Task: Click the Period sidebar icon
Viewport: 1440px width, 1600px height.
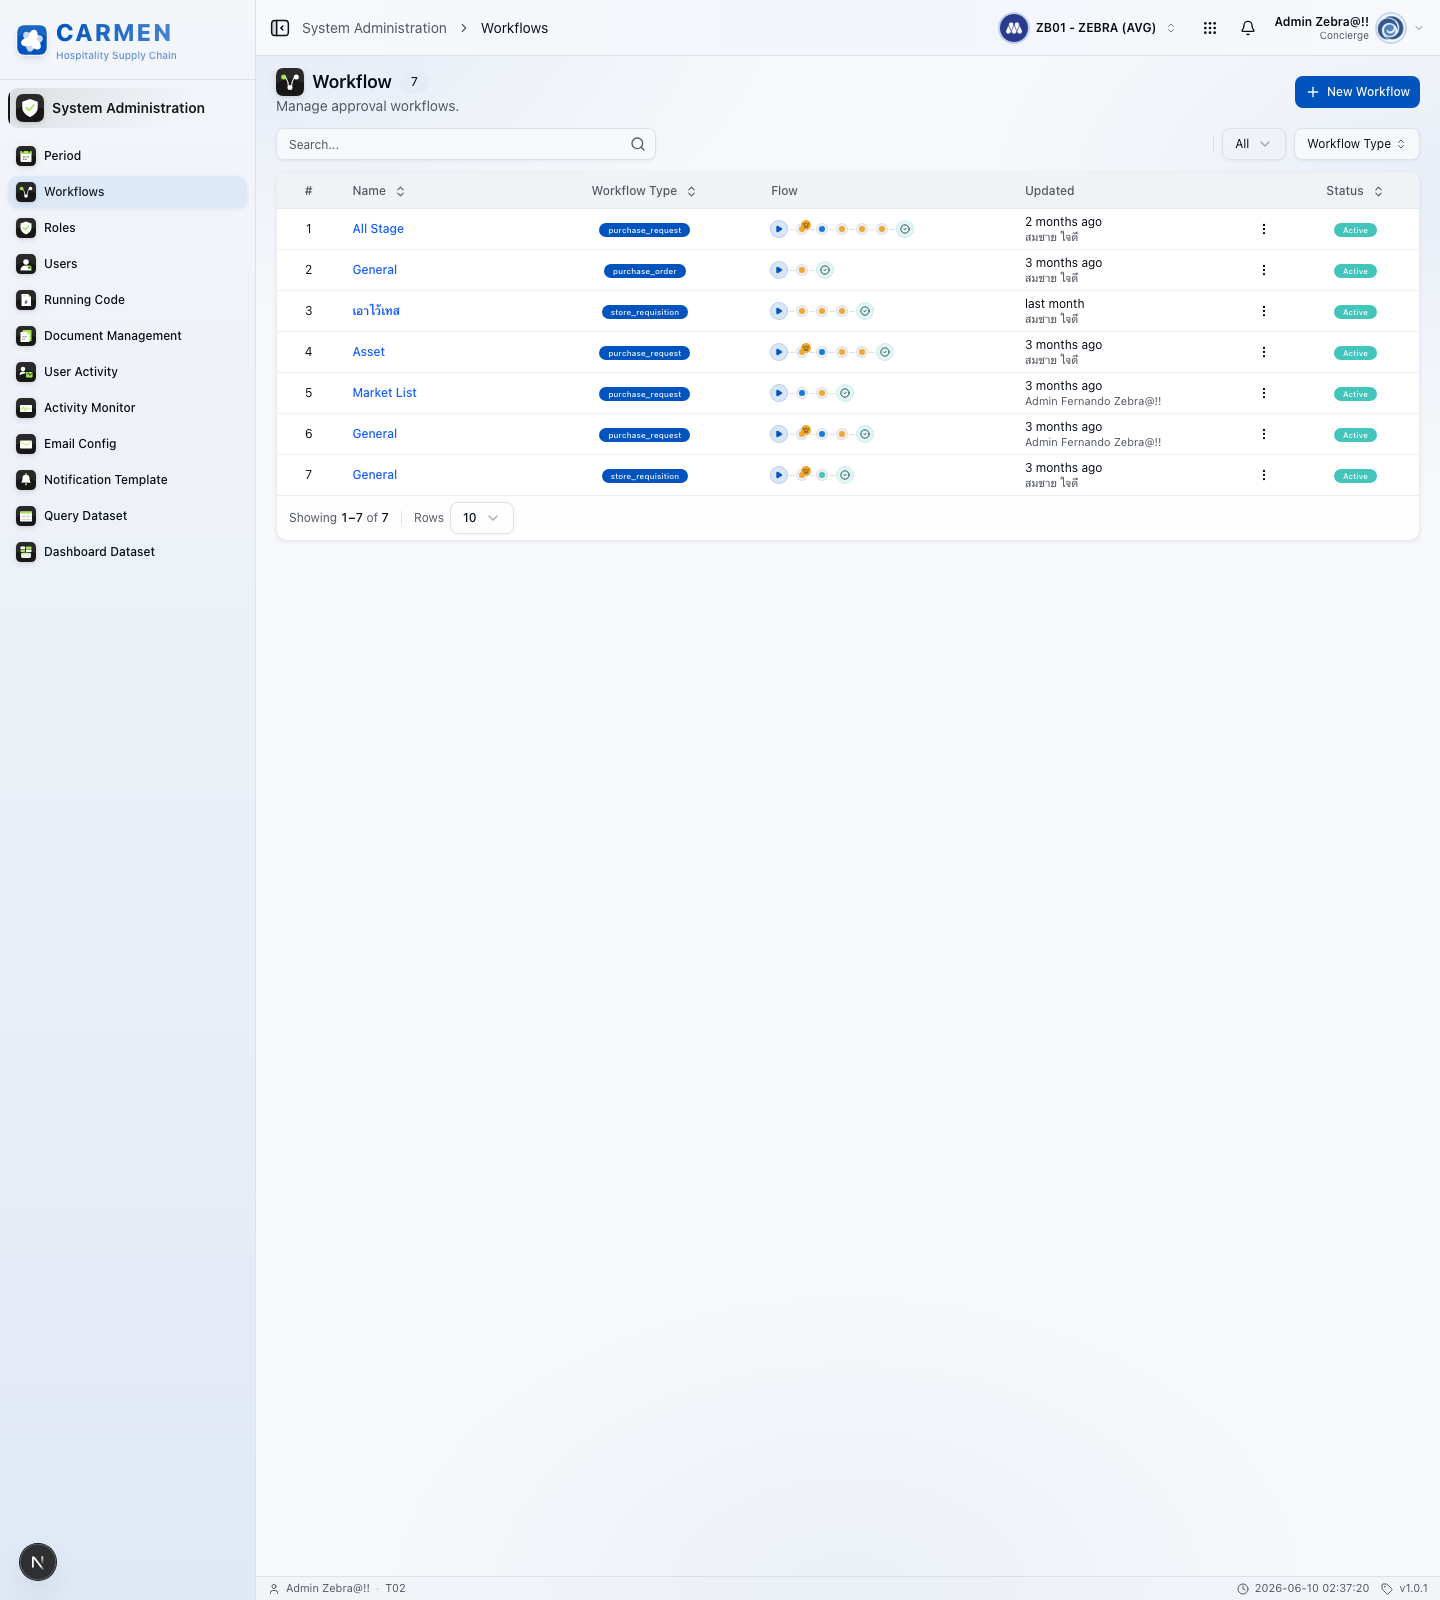Action: pos(26,156)
